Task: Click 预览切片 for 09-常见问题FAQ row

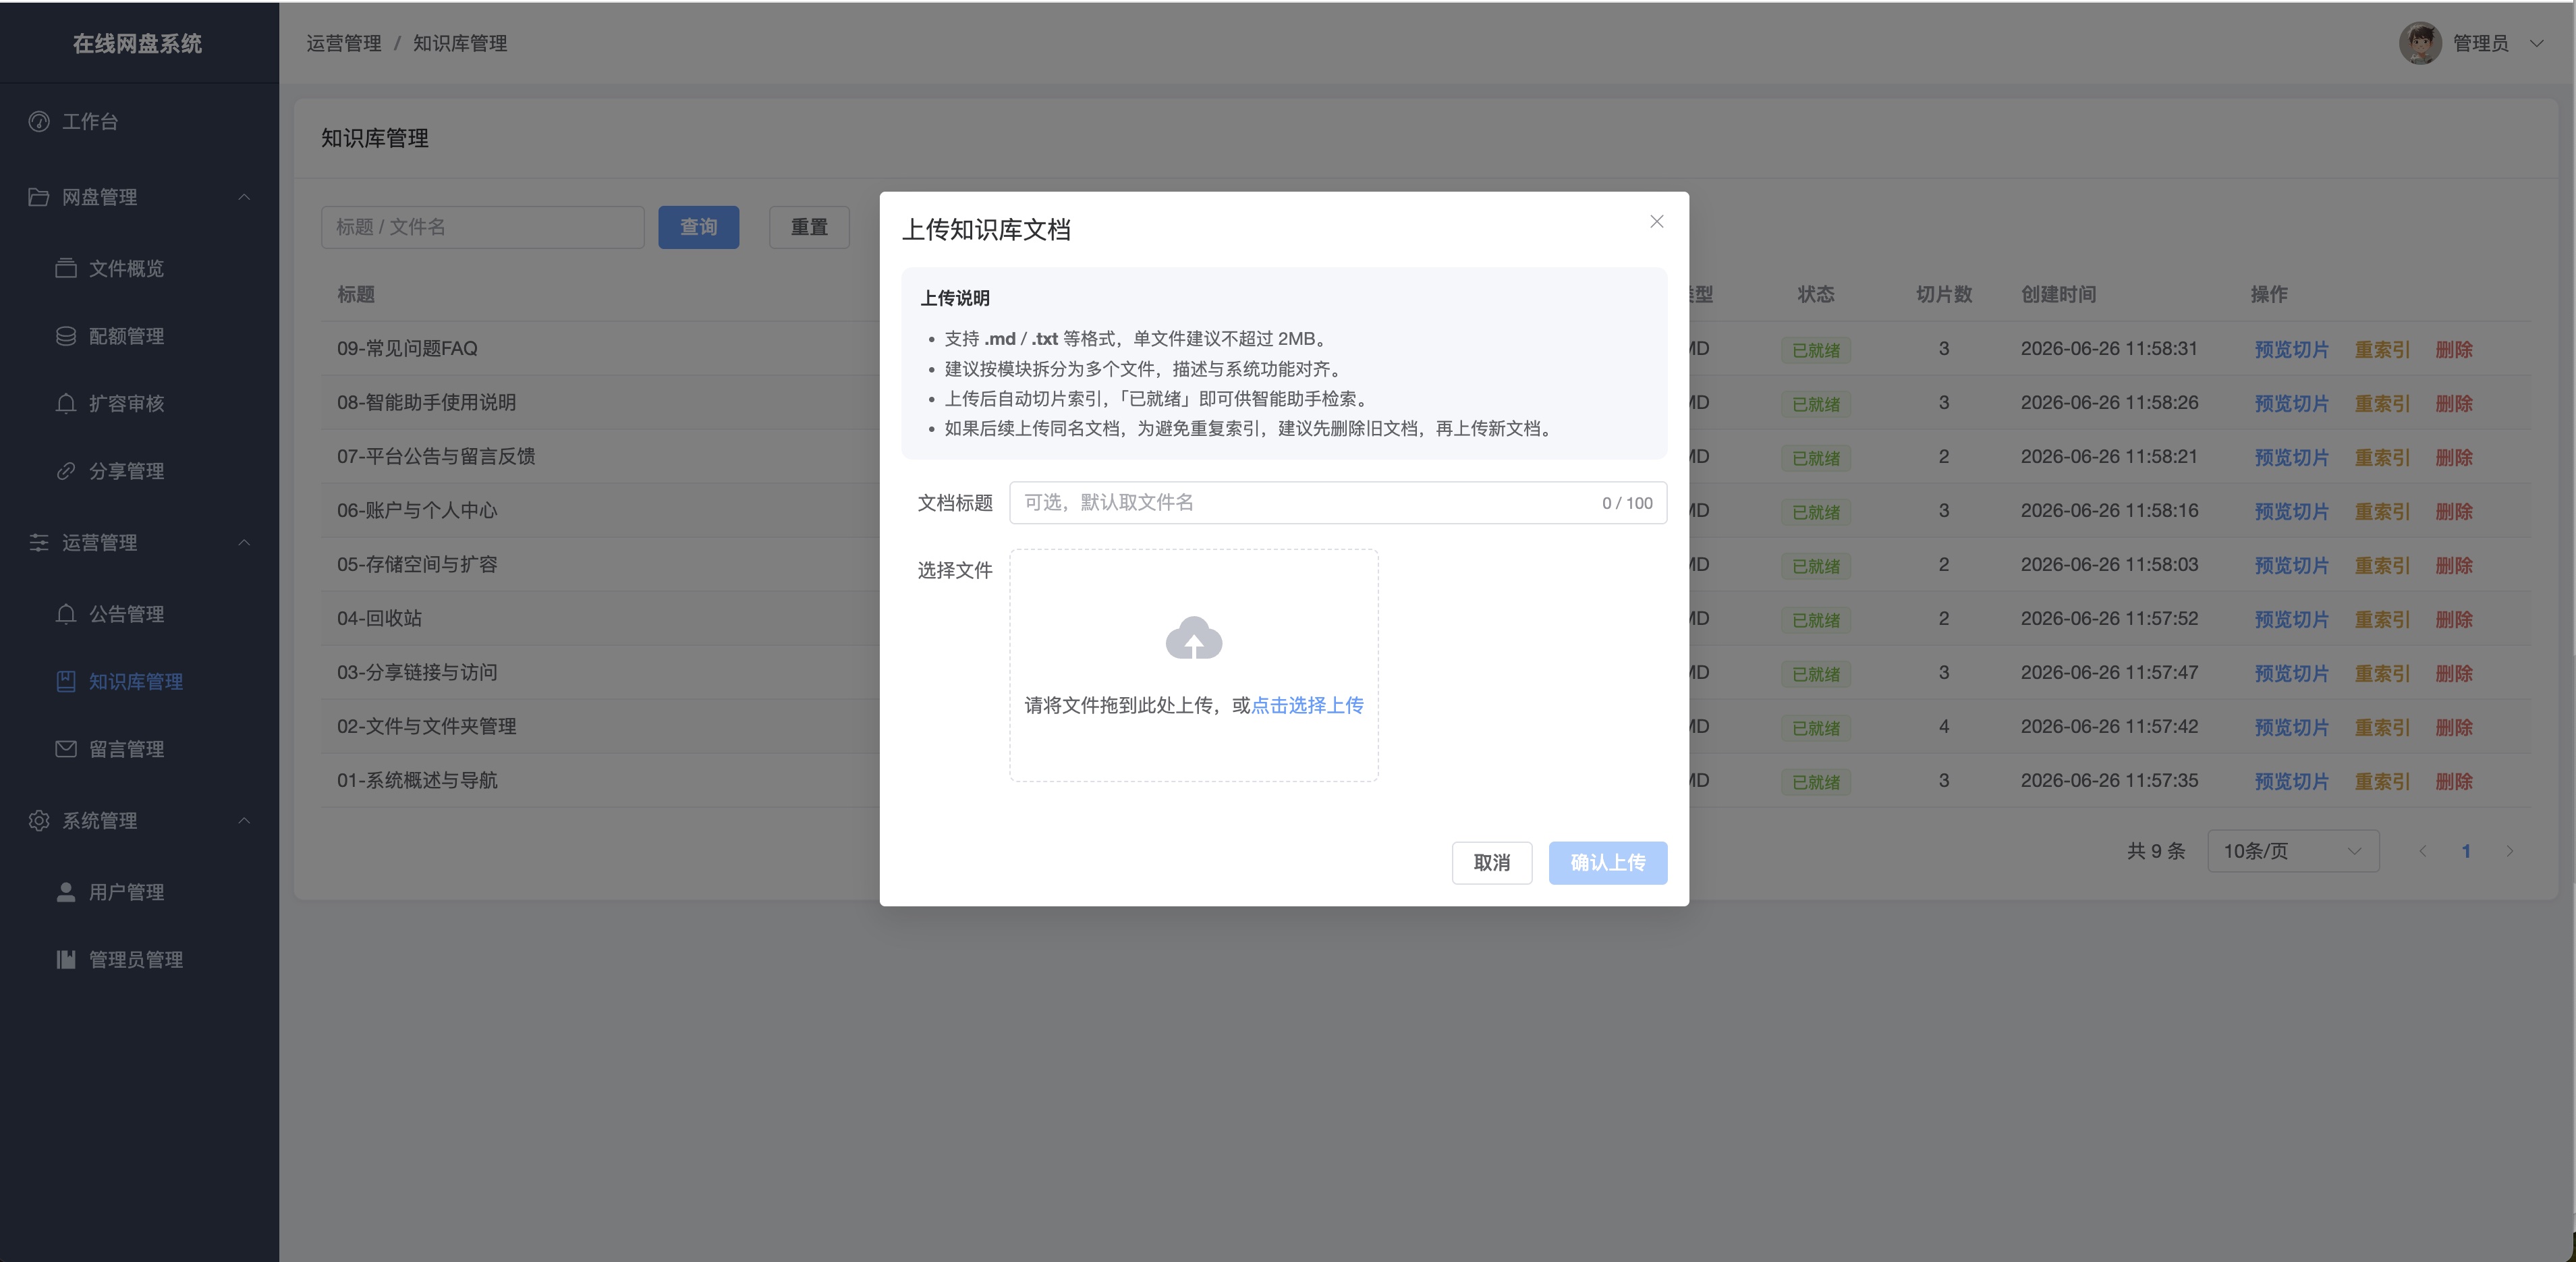Action: 2291,349
